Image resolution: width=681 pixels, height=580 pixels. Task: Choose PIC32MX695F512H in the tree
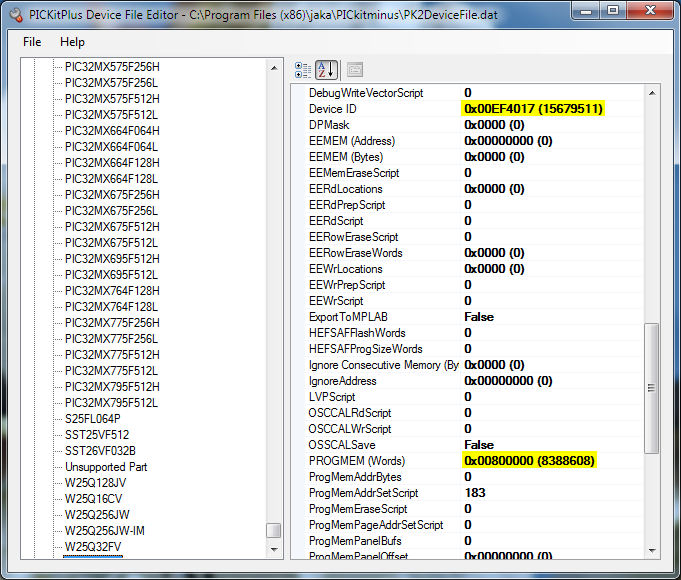[x=112, y=259]
